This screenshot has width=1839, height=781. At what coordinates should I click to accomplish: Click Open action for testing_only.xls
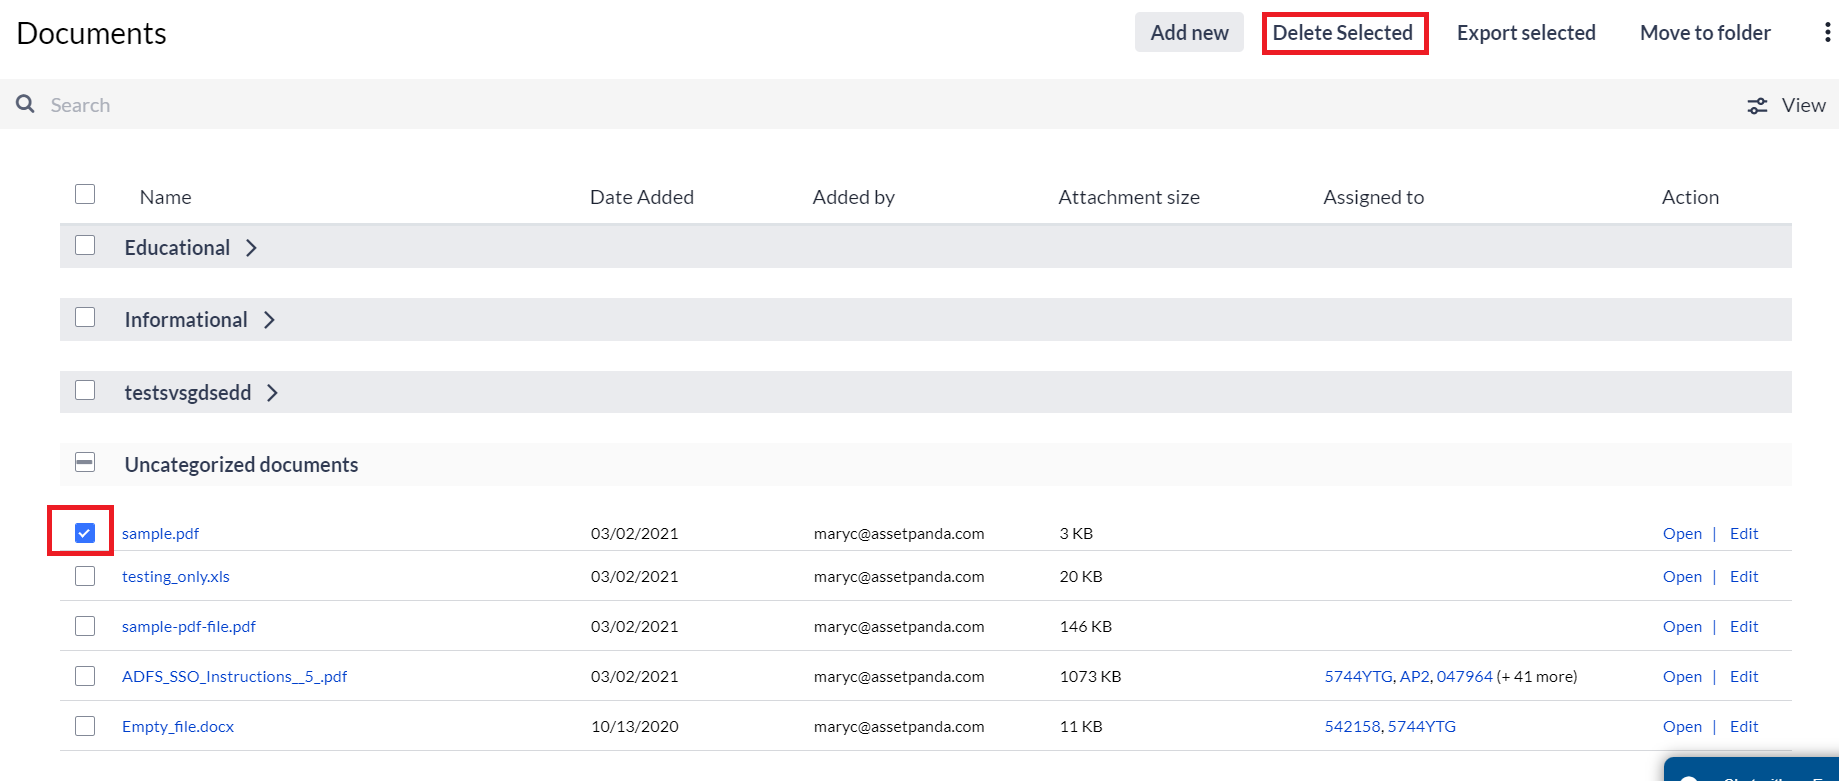1682,576
